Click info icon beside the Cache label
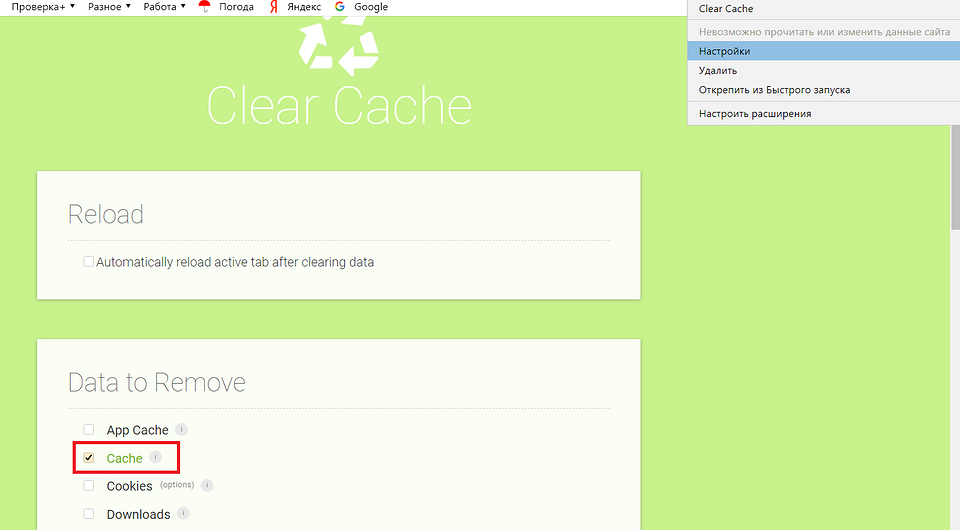 pos(155,457)
